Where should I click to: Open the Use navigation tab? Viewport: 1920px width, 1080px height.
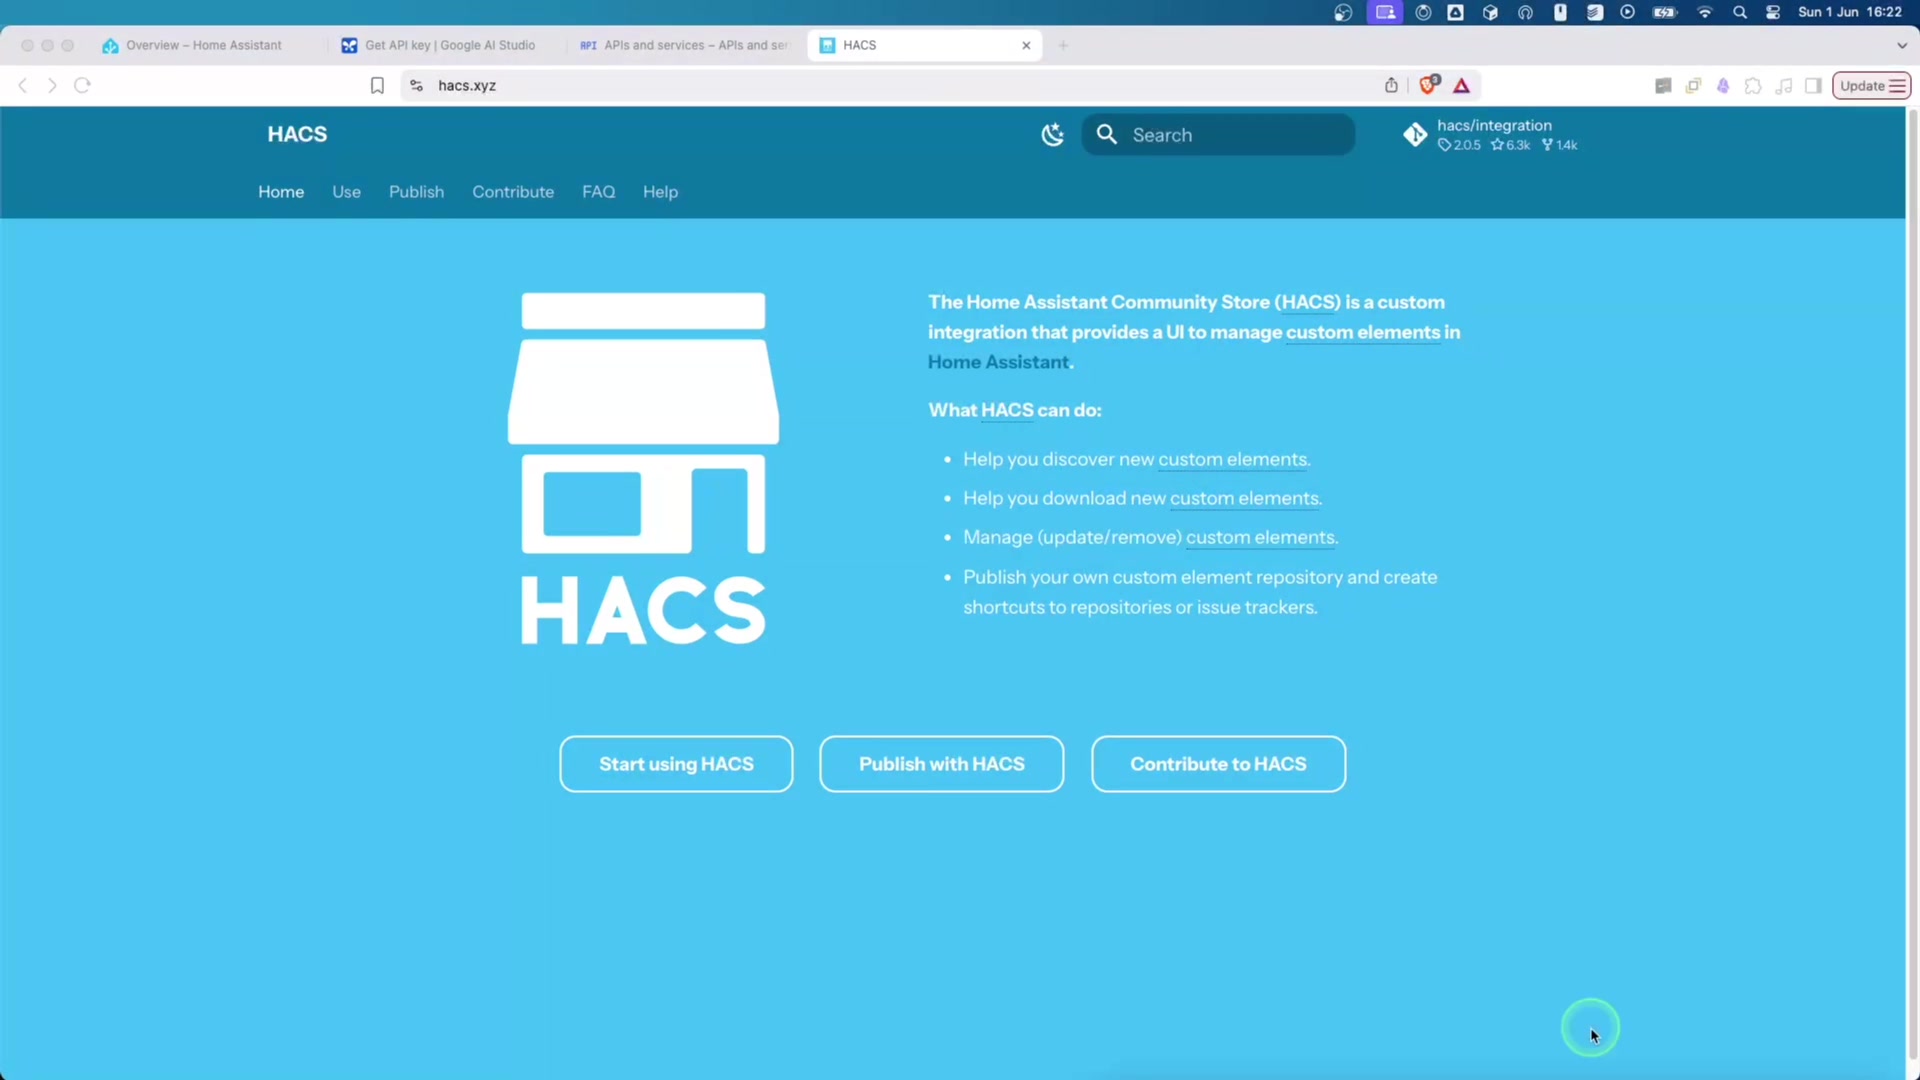(x=346, y=192)
